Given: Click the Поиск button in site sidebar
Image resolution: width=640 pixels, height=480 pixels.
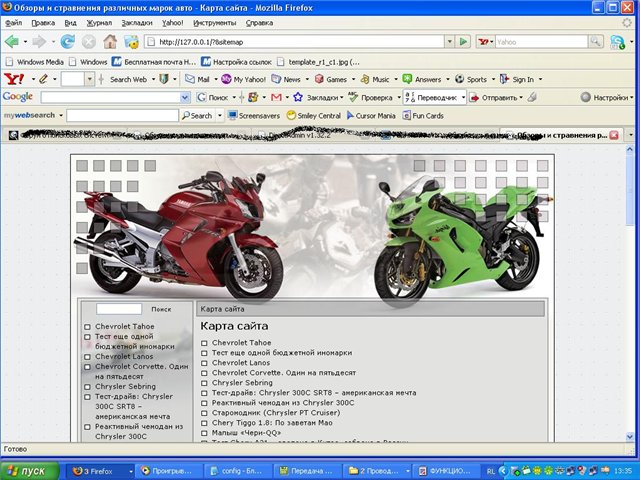Looking at the screenshot, I should [x=161, y=310].
